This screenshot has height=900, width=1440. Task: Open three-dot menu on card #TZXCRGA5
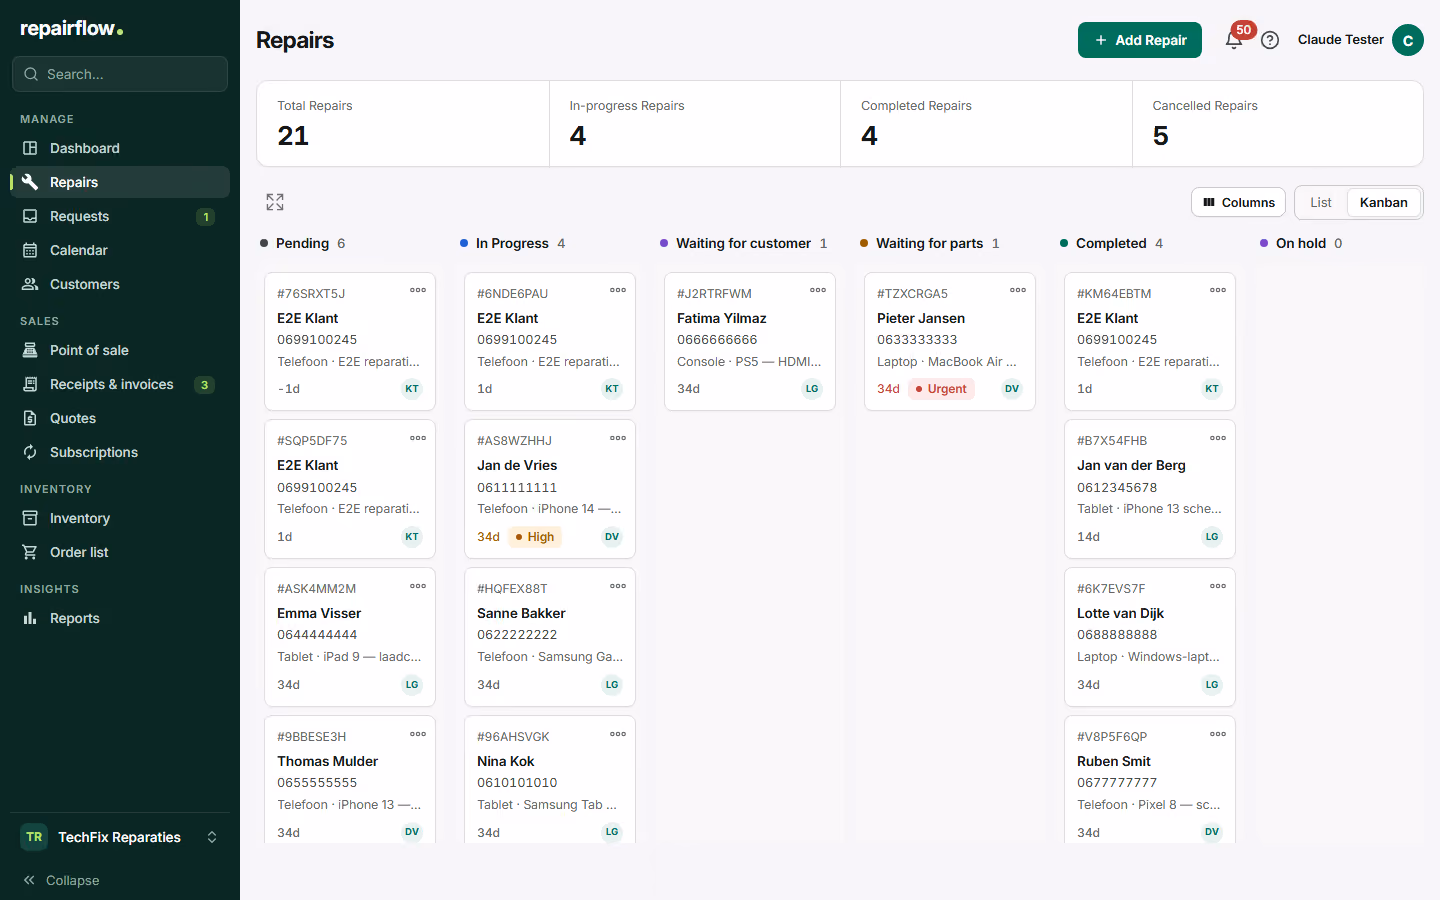point(1018,290)
